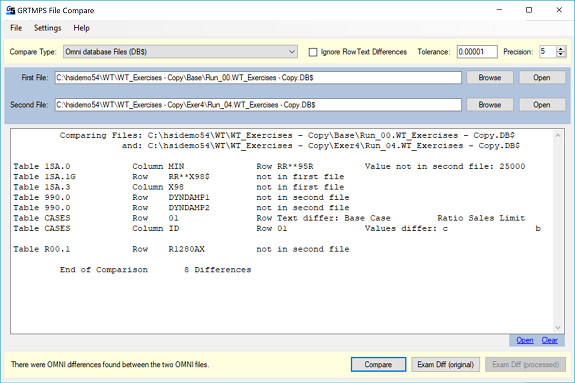Click the 'R1280AX' row entry
This screenshot has width=575, height=383.
186,249
